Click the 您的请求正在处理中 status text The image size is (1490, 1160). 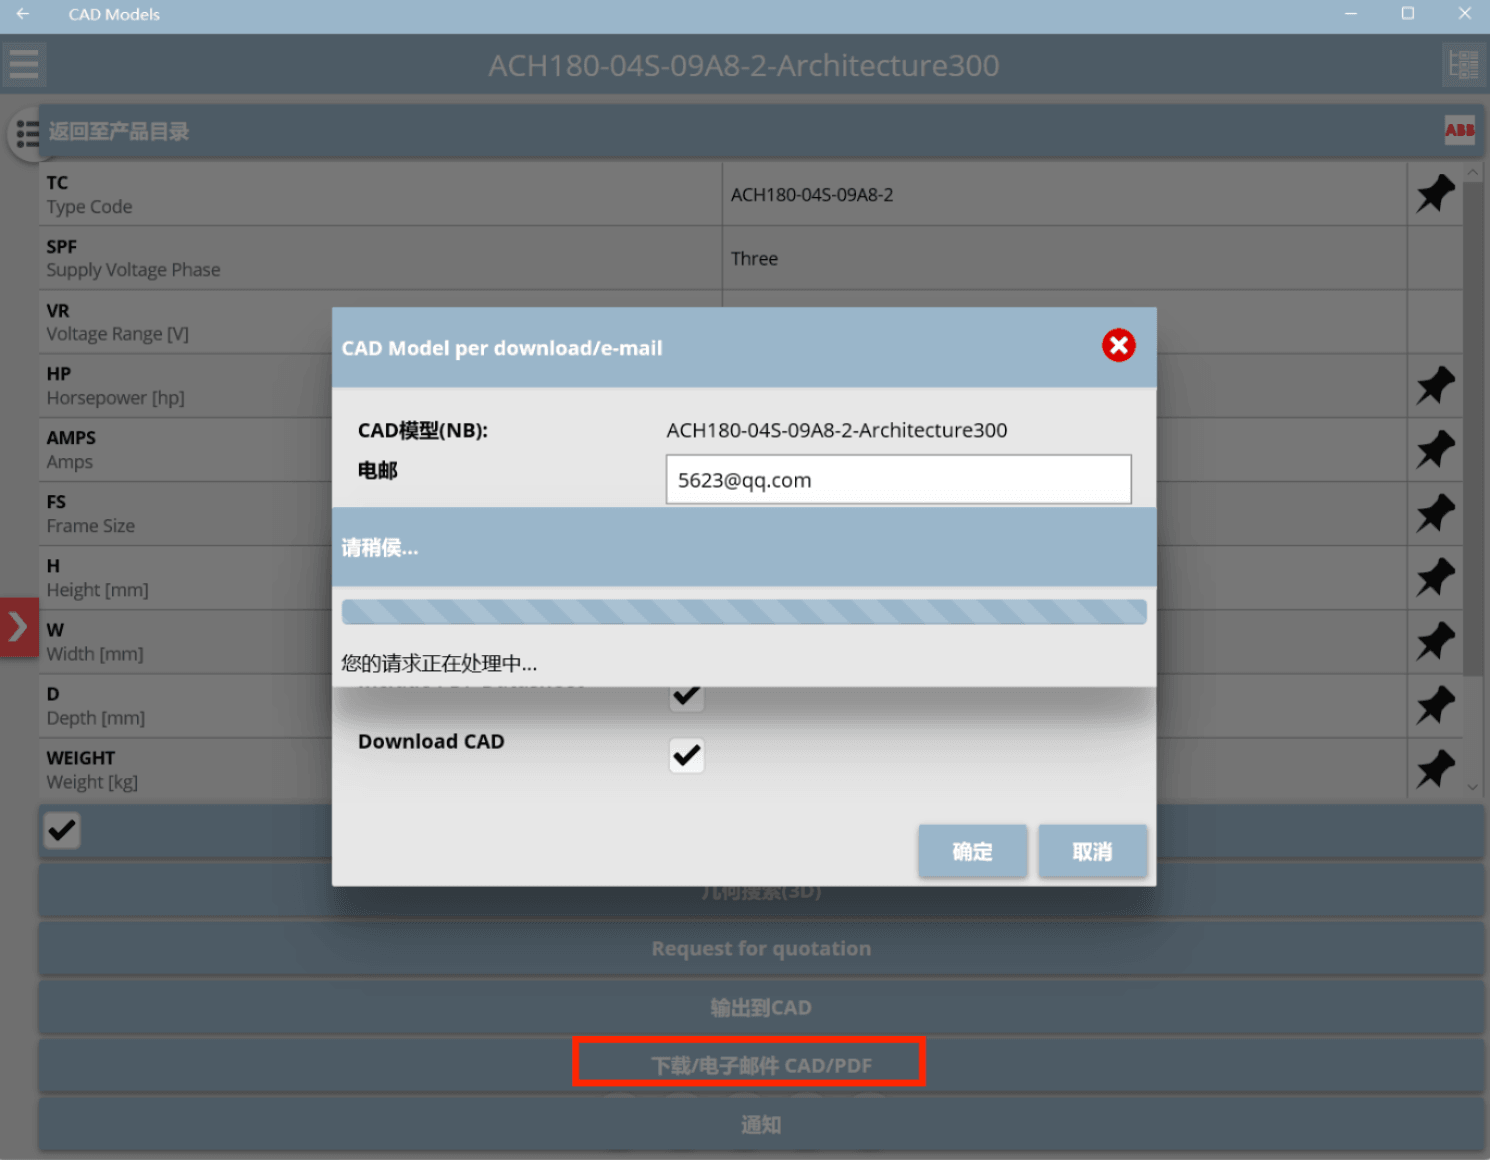439,663
